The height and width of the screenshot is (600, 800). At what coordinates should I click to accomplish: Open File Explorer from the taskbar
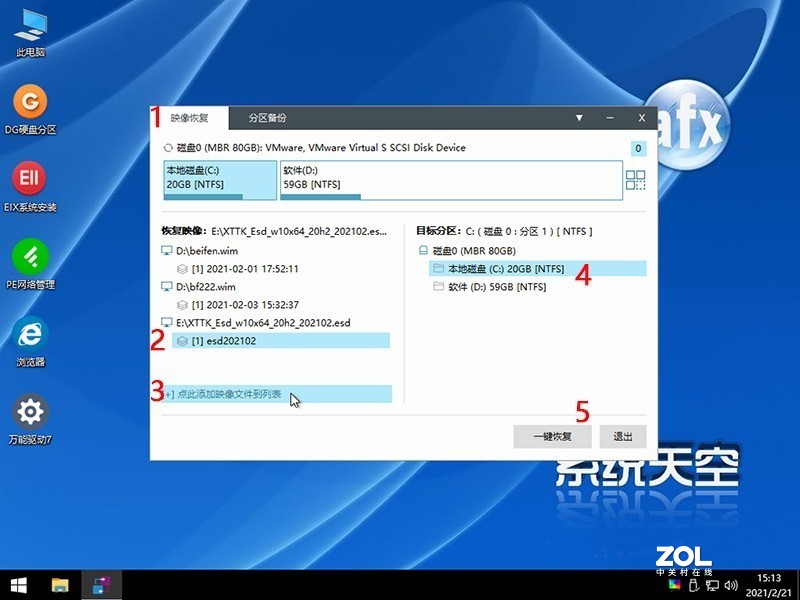(60, 585)
